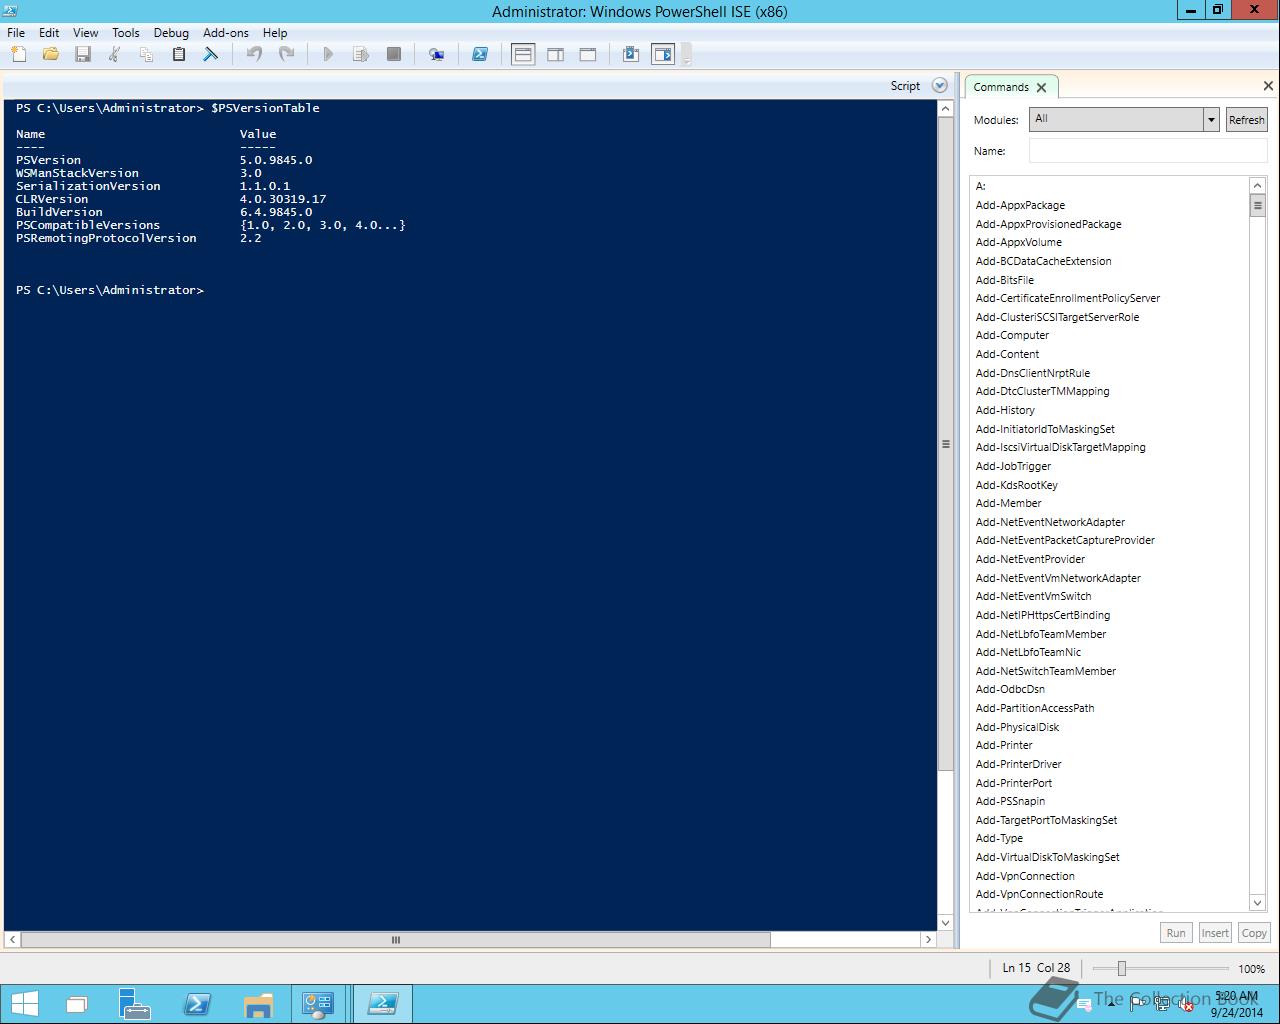The width and height of the screenshot is (1280, 1024).
Task: Select Add-PhysicalDisk in the command list
Action: [x=1017, y=727]
